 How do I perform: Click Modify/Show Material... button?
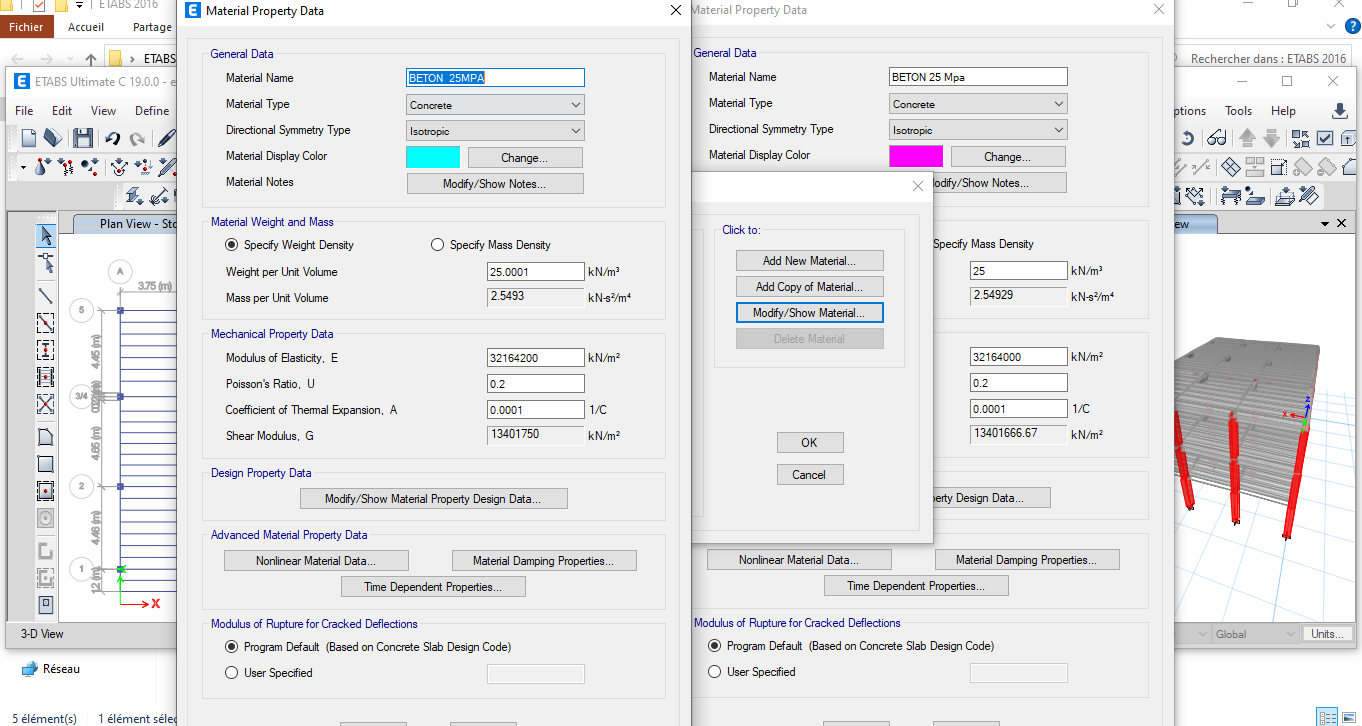810,313
